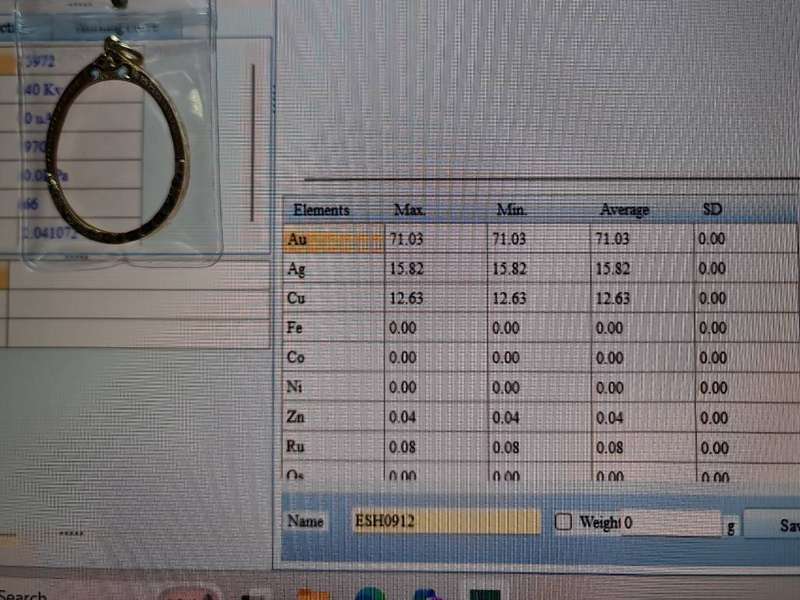Viewport: 800px width, 600px height.
Task: Click the Cu Average value 12.63
Action: 612,298
